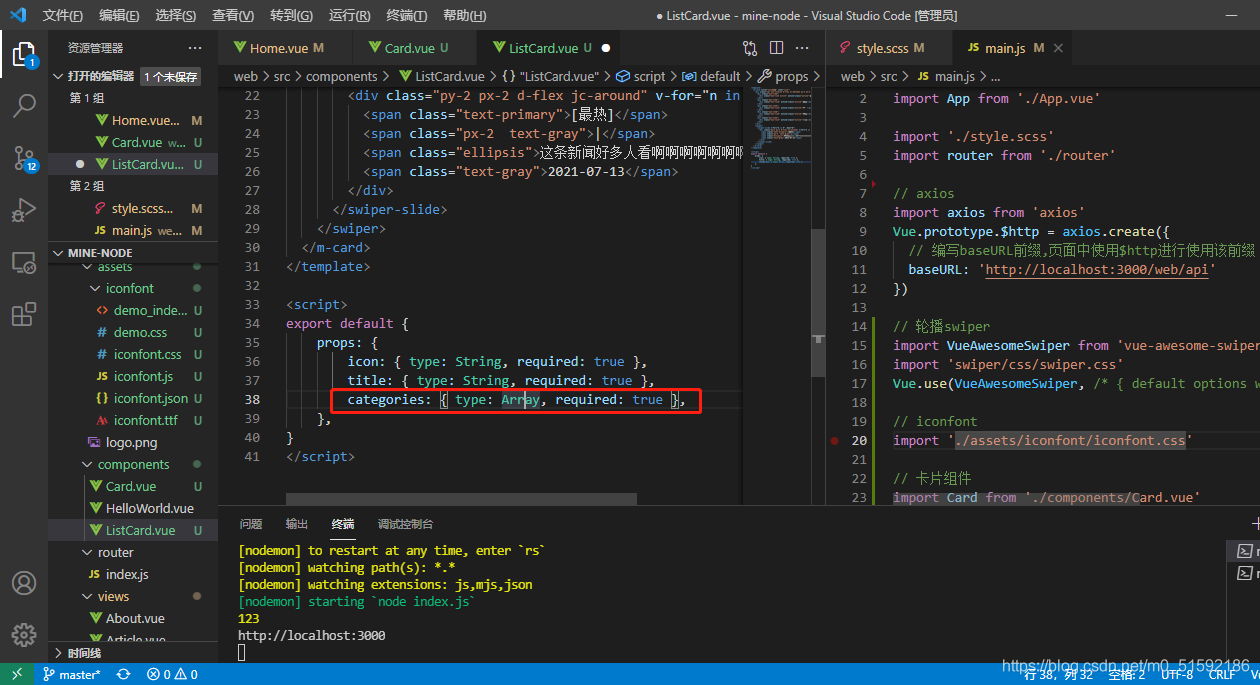Switch to the 问题 panel tab
The width and height of the screenshot is (1260, 685).
tap(251, 524)
